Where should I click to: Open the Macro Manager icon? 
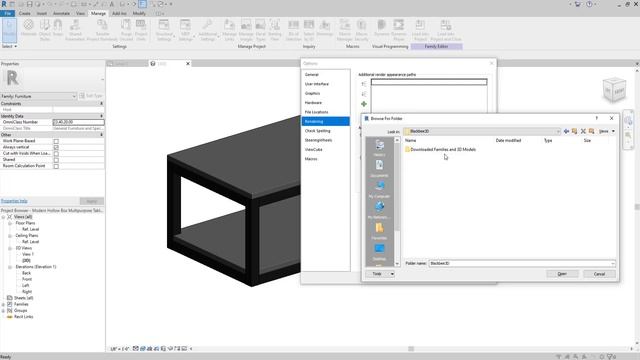pyautogui.click(x=344, y=29)
